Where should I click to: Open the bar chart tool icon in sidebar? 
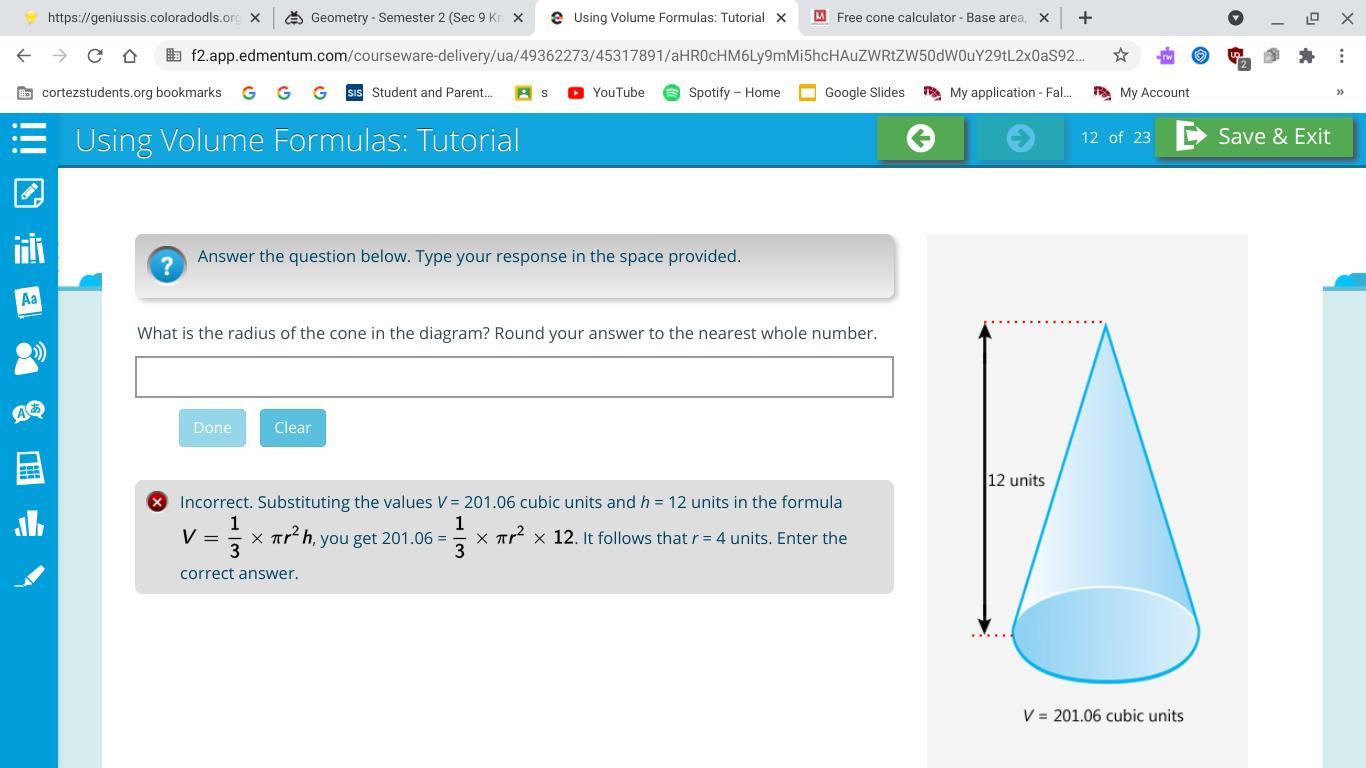pyautogui.click(x=29, y=522)
